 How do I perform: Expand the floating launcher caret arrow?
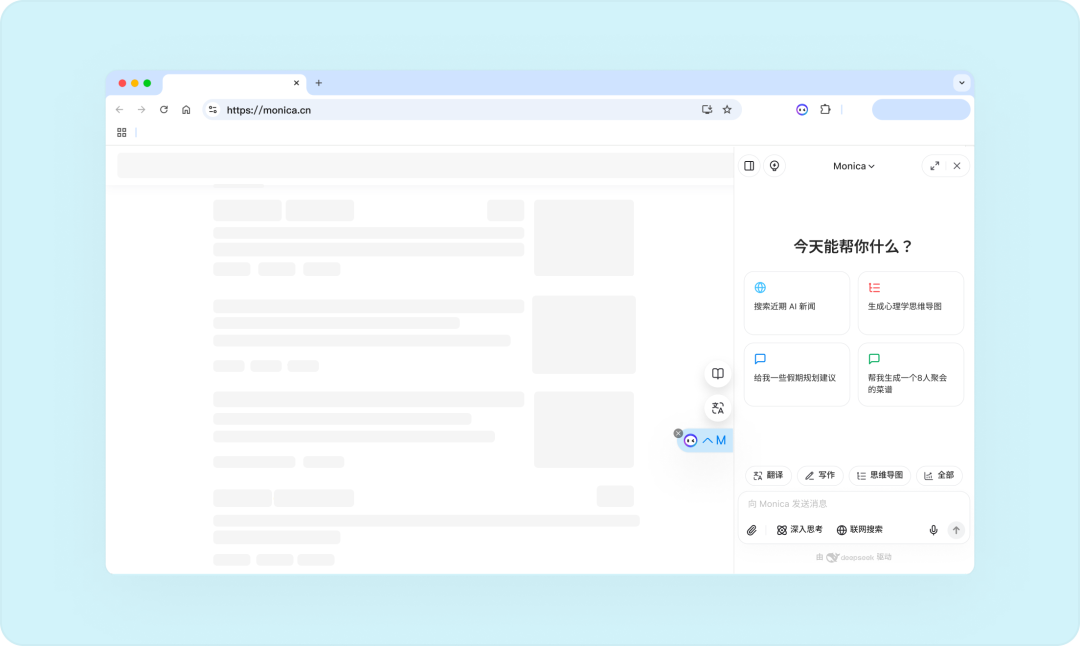[707, 441]
